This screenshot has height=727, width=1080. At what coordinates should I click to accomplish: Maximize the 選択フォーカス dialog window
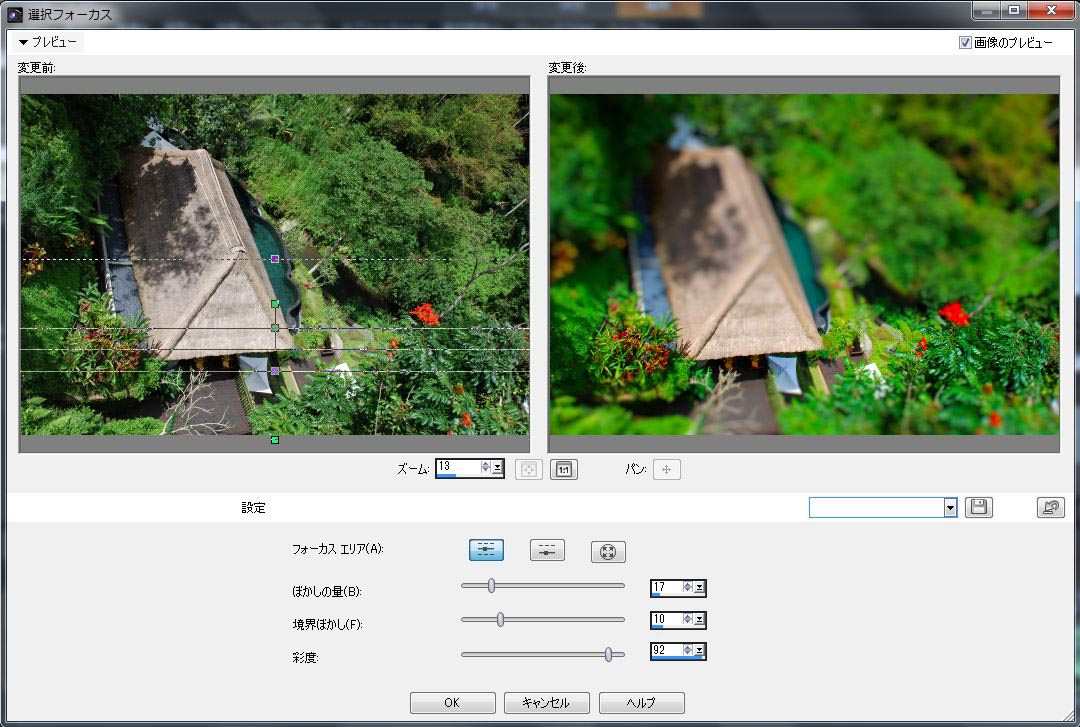(1014, 10)
